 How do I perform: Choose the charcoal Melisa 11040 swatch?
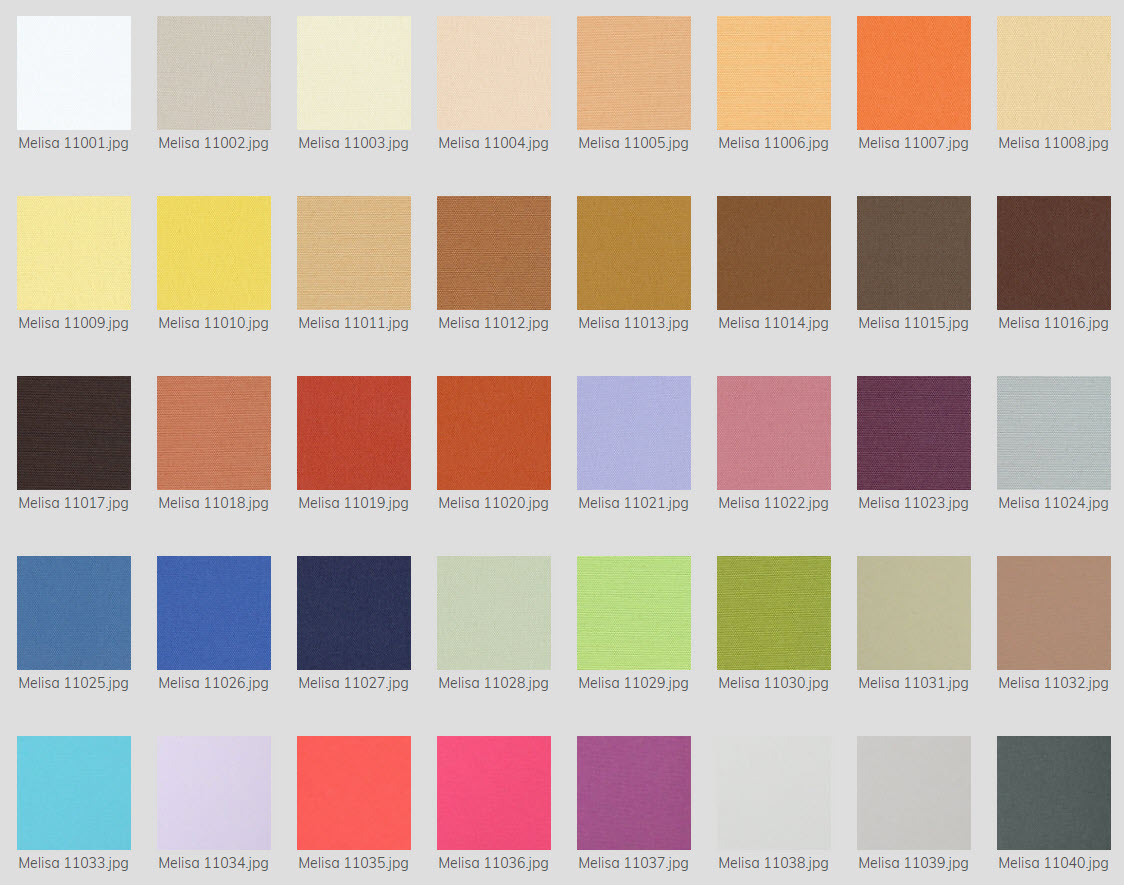1054,793
